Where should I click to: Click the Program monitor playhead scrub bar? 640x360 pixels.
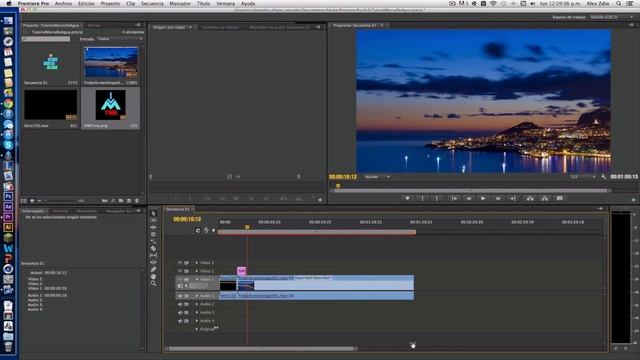tap(469, 190)
